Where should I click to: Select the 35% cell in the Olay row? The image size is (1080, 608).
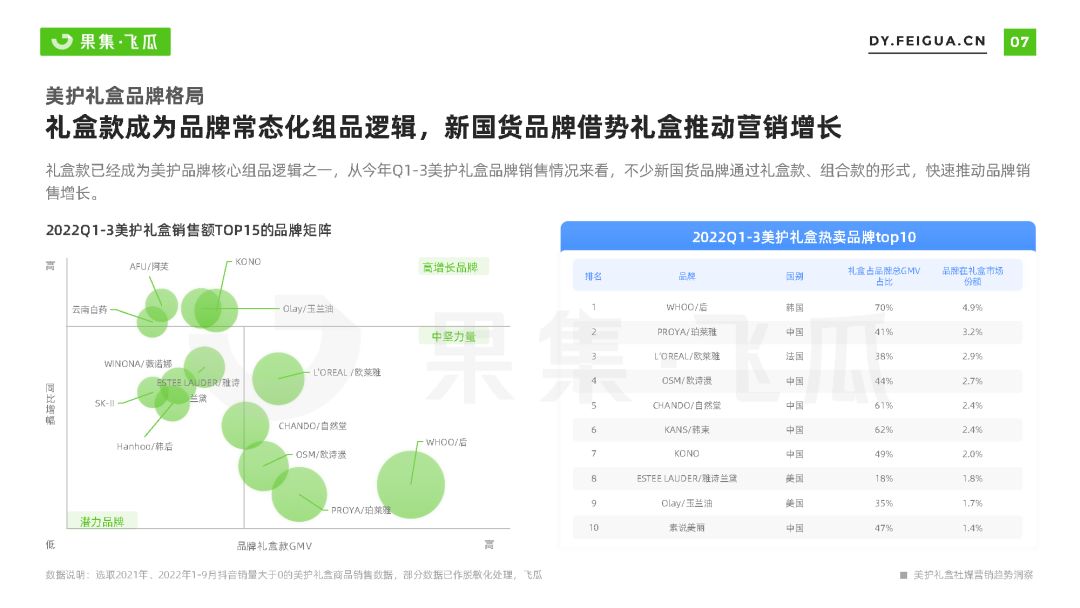coord(884,503)
